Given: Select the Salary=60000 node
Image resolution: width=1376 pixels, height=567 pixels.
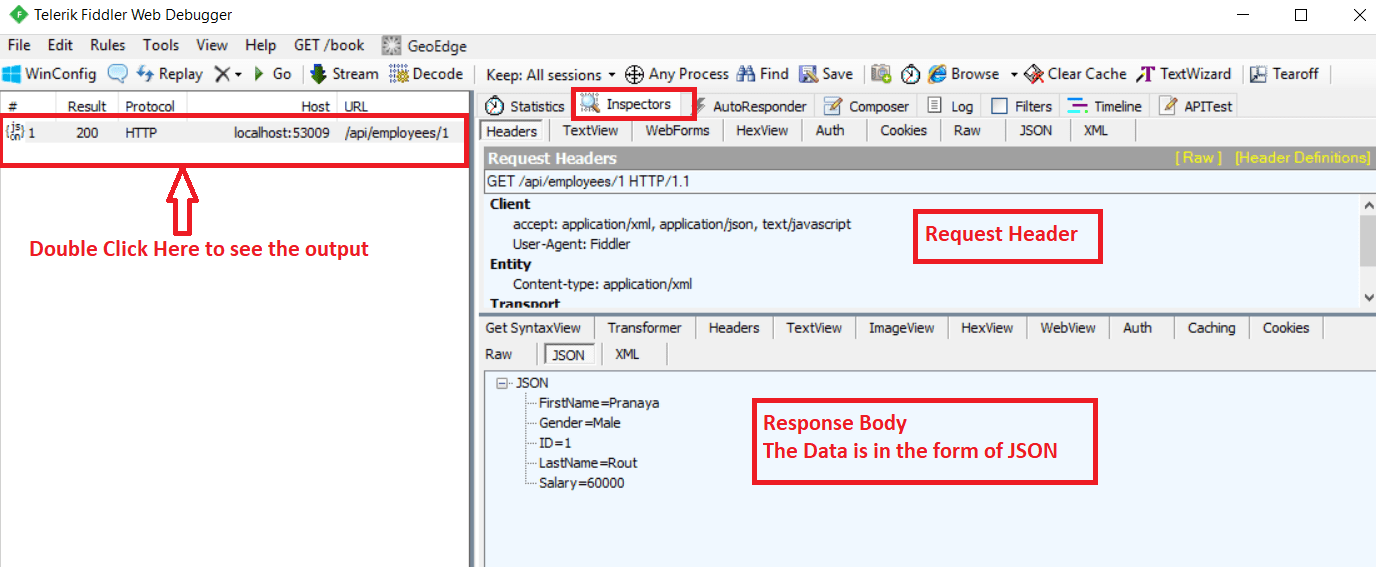Looking at the screenshot, I should pos(581,483).
